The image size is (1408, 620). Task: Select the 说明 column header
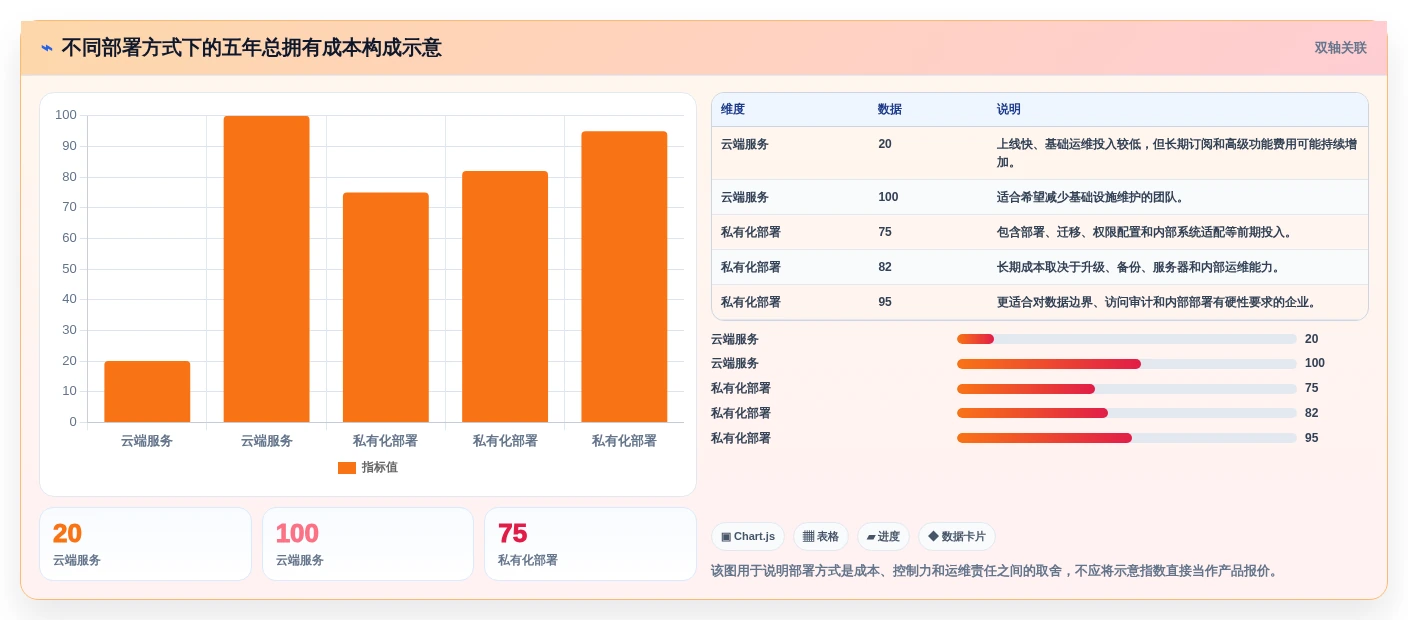coord(1009,110)
